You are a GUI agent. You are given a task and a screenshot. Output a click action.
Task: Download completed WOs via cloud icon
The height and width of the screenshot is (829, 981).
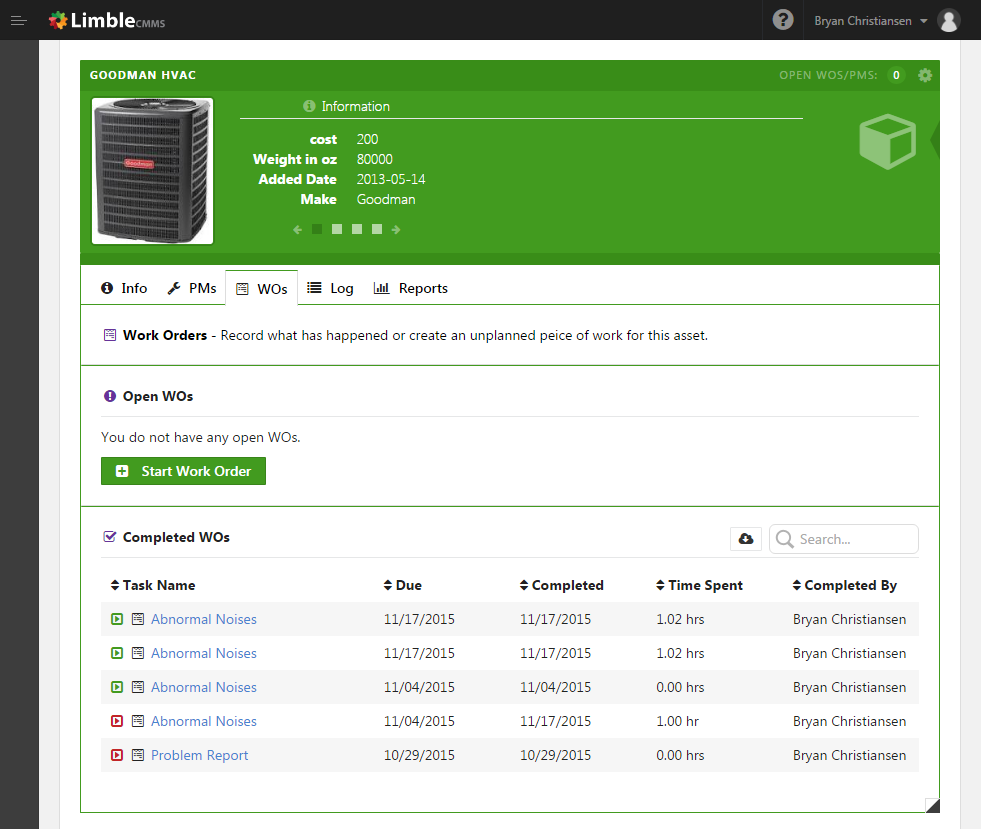point(746,539)
